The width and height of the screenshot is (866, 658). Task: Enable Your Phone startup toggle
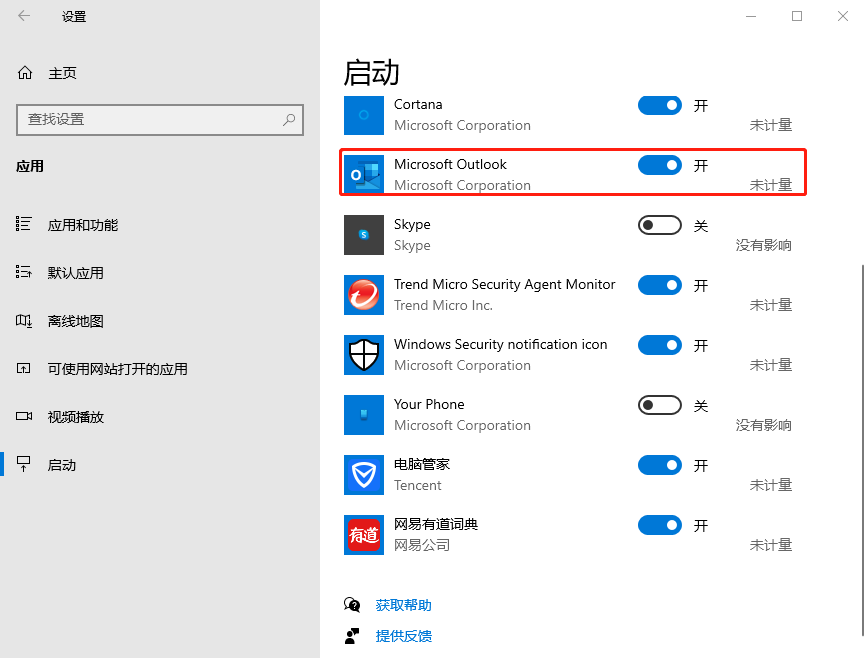[x=659, y=405]
